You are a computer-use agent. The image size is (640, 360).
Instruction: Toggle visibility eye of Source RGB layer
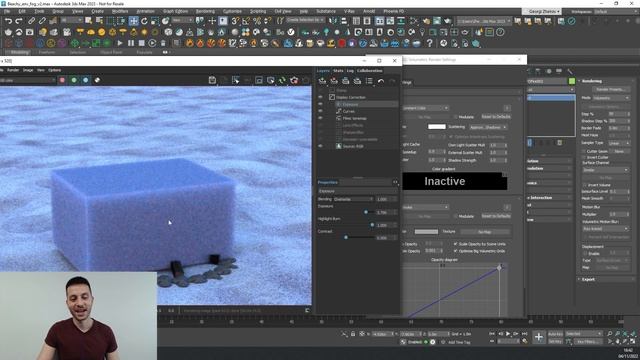320,146
